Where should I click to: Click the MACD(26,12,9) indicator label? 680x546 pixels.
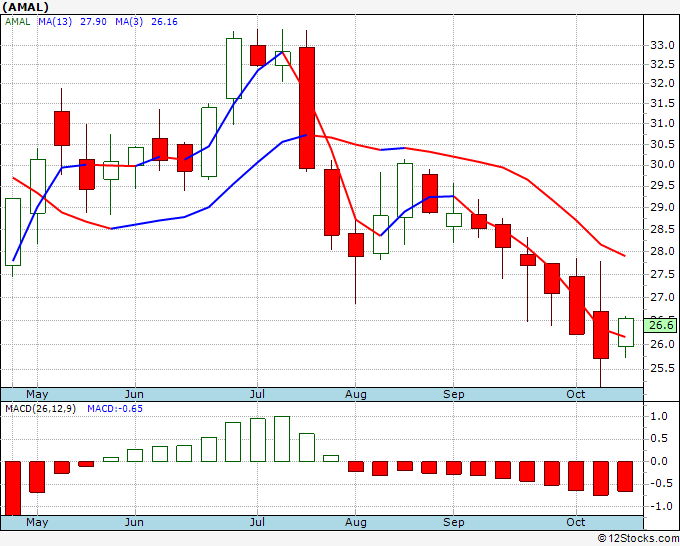click(x=40, y=409)
